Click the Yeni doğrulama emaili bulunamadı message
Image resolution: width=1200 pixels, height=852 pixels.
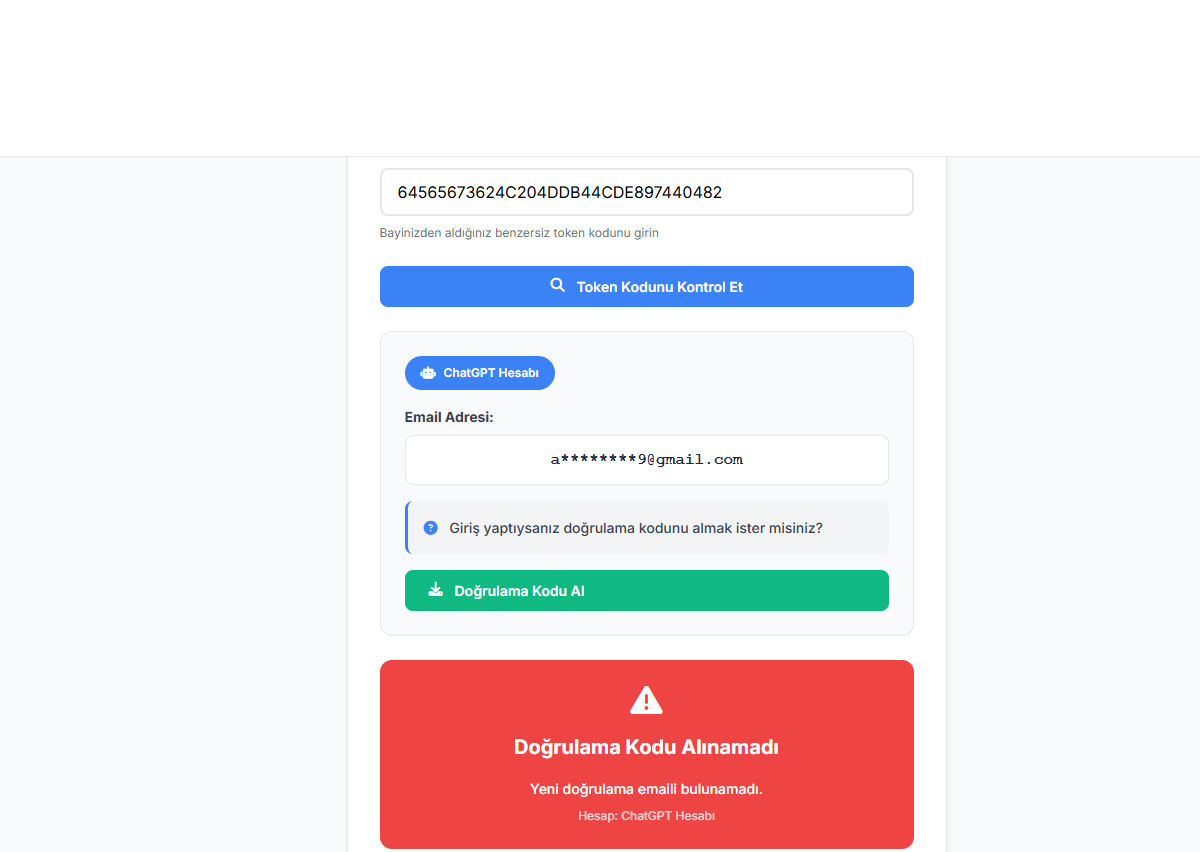646,789
